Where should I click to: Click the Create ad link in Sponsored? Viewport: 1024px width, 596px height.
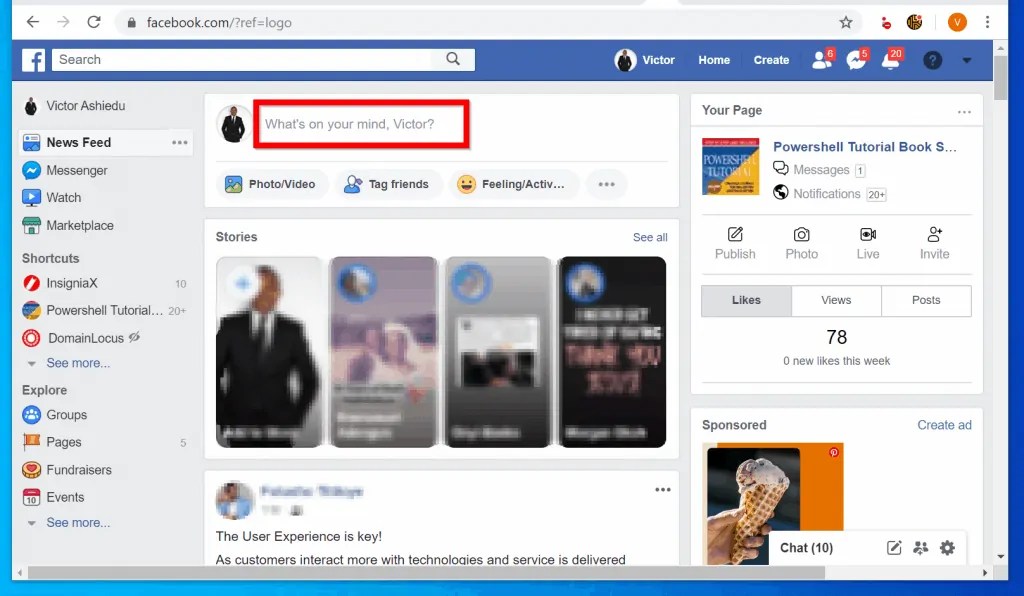pos(944,424)
